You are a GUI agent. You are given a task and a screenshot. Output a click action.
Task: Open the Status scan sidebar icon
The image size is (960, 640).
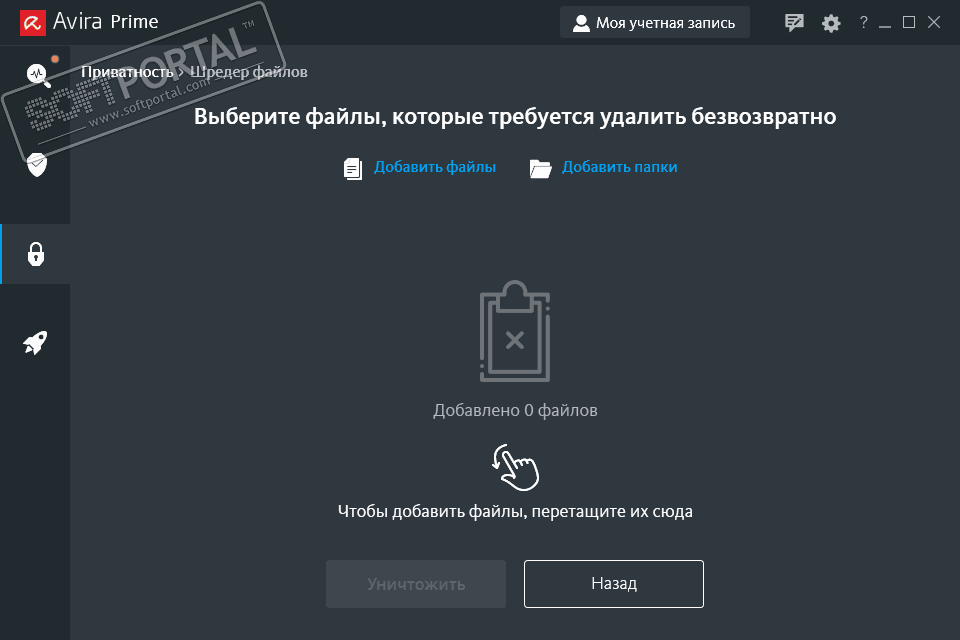tap(38, 75)
